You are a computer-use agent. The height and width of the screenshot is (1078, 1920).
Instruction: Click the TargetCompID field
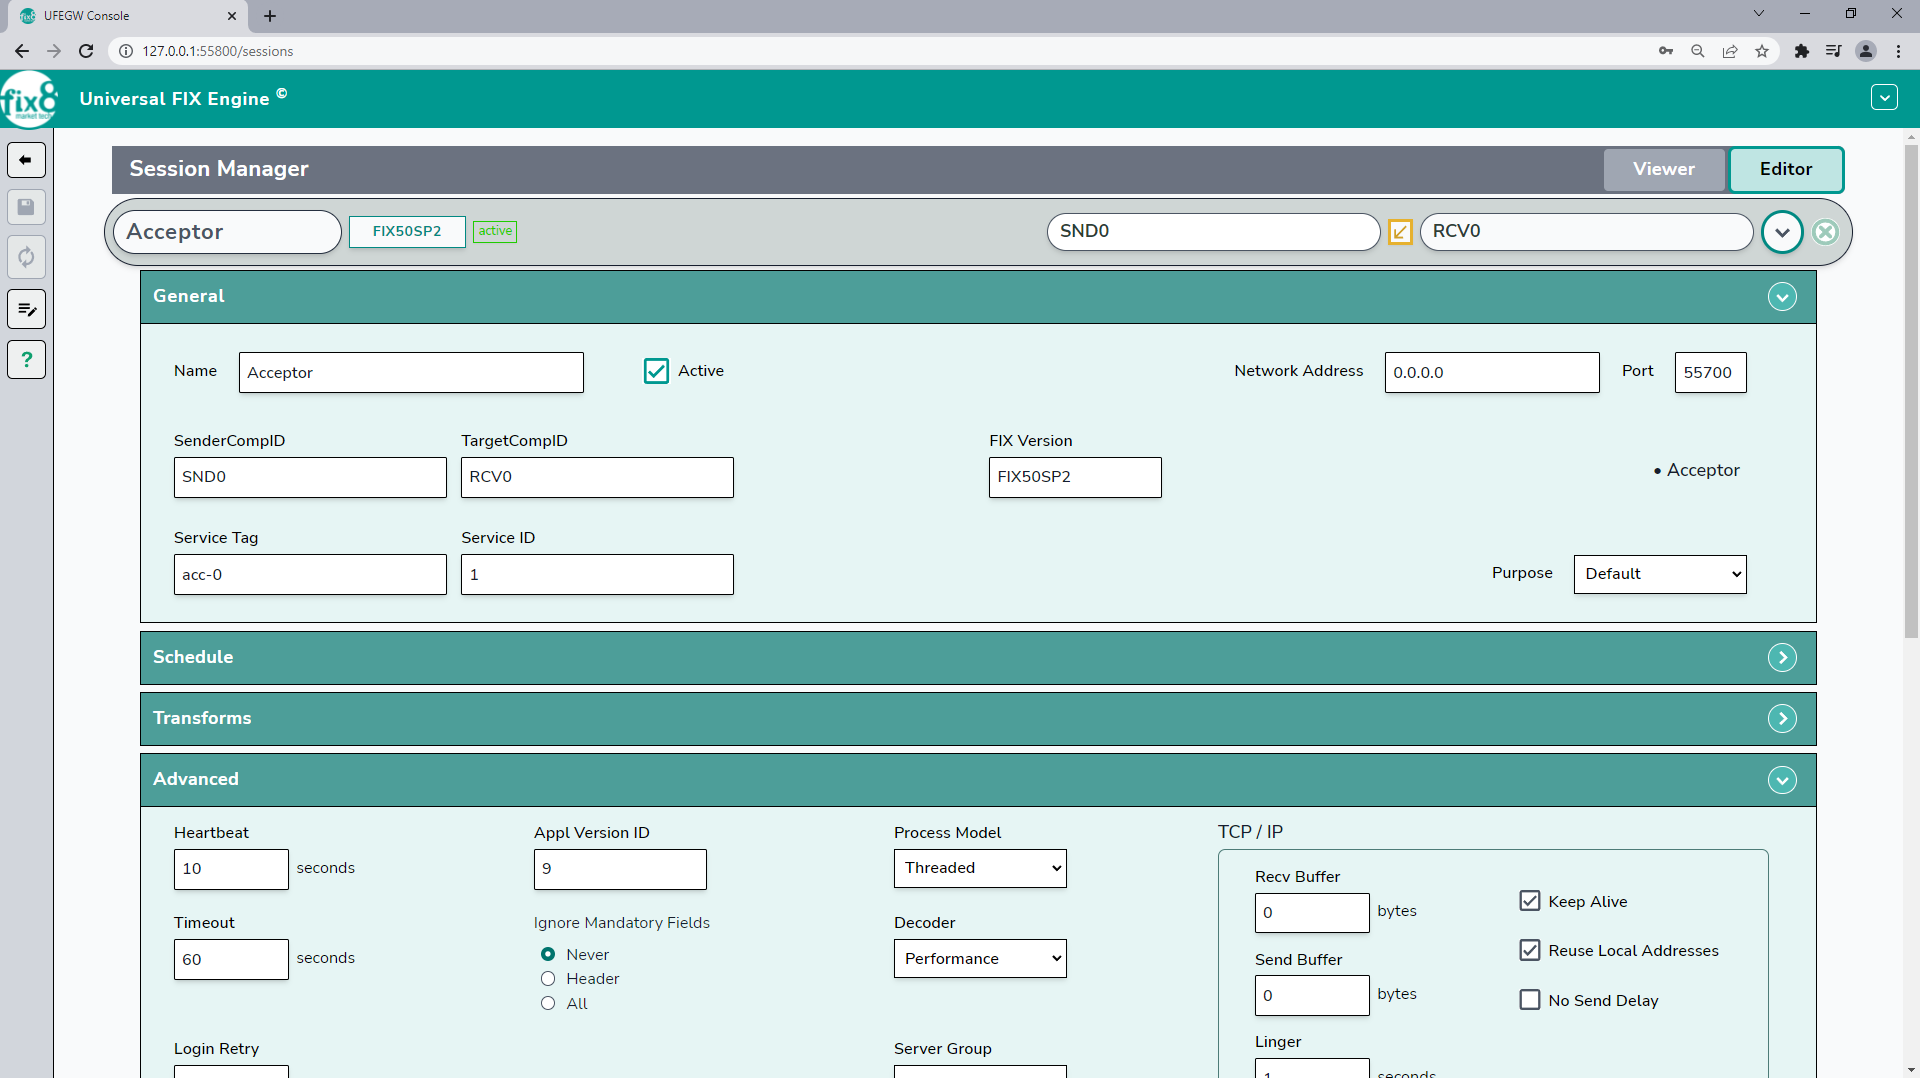pyautogui.click(x=597, y=477)
